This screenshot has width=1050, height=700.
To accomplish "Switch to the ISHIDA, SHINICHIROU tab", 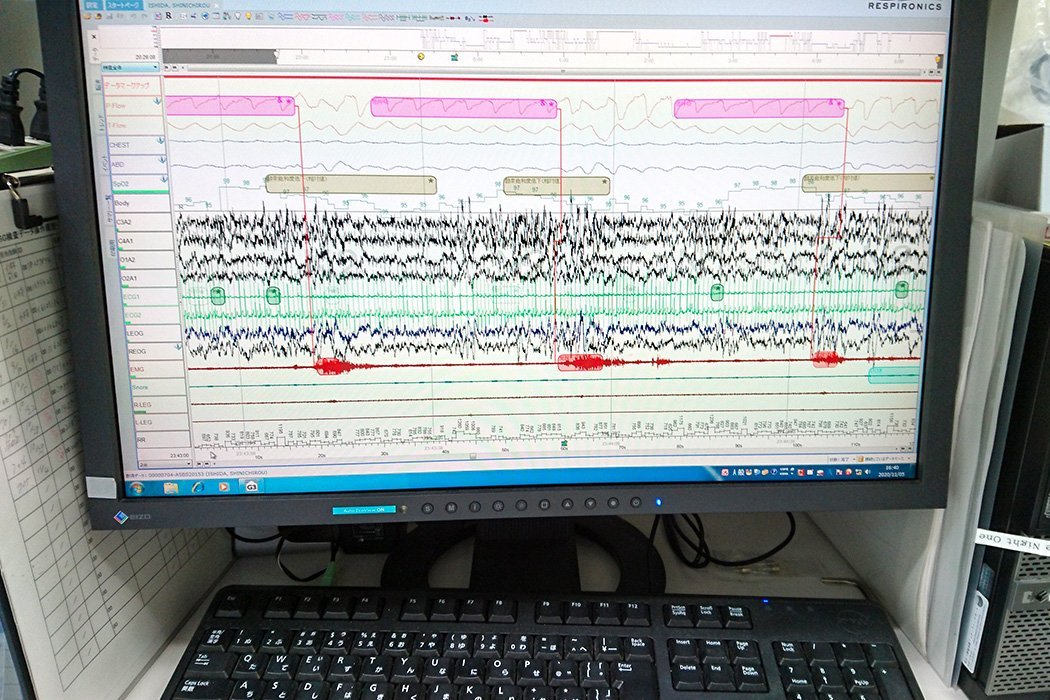I will tap(178, 4).
